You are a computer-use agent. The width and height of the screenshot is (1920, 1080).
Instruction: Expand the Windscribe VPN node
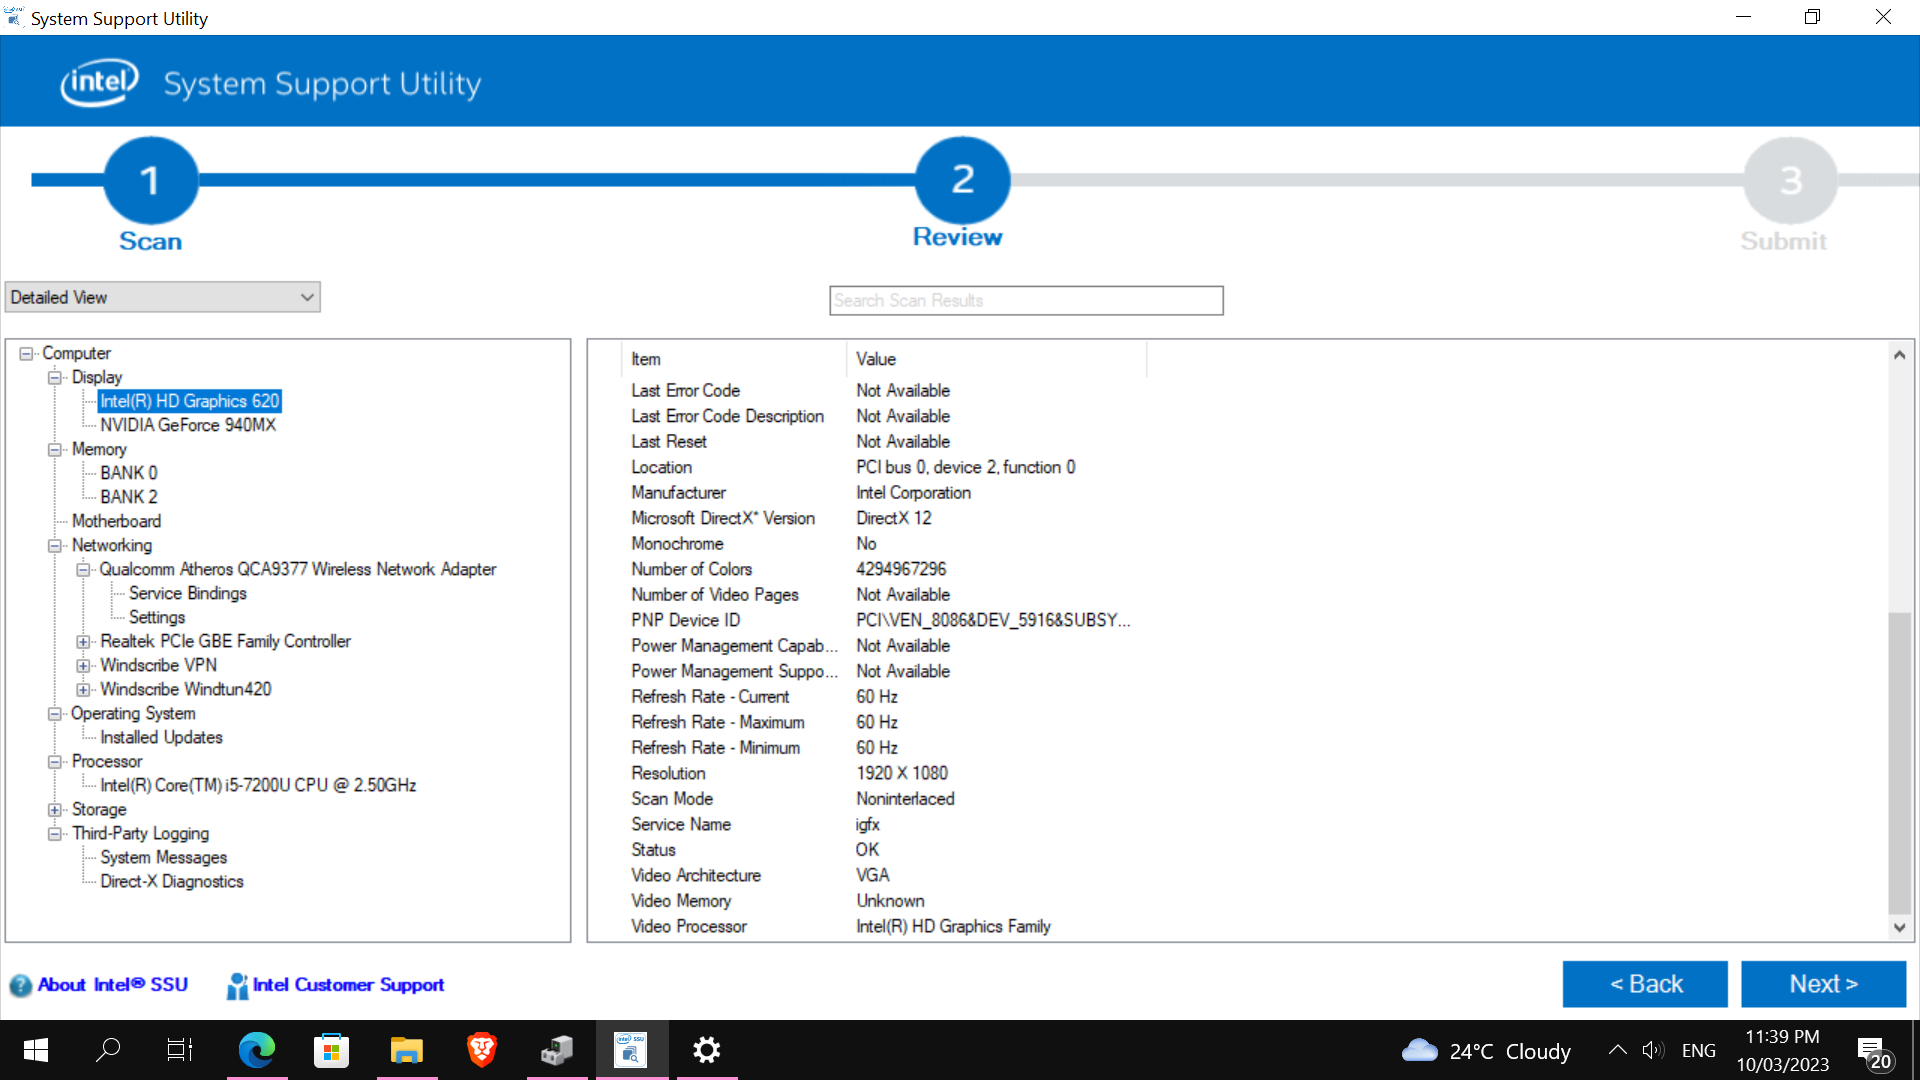tap(84, 666)
